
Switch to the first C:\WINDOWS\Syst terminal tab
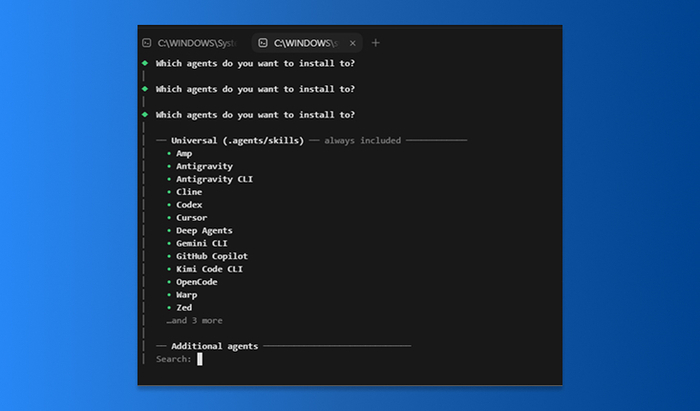193,43
